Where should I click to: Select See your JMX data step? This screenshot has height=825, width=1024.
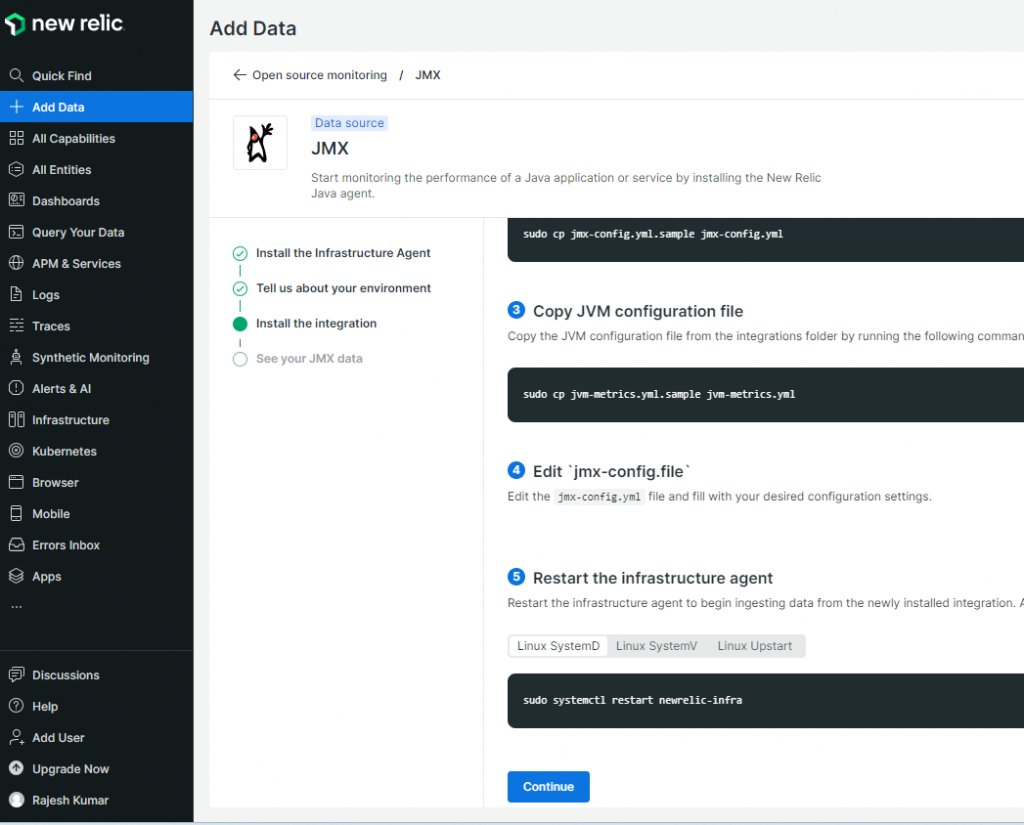click(309, 359)
